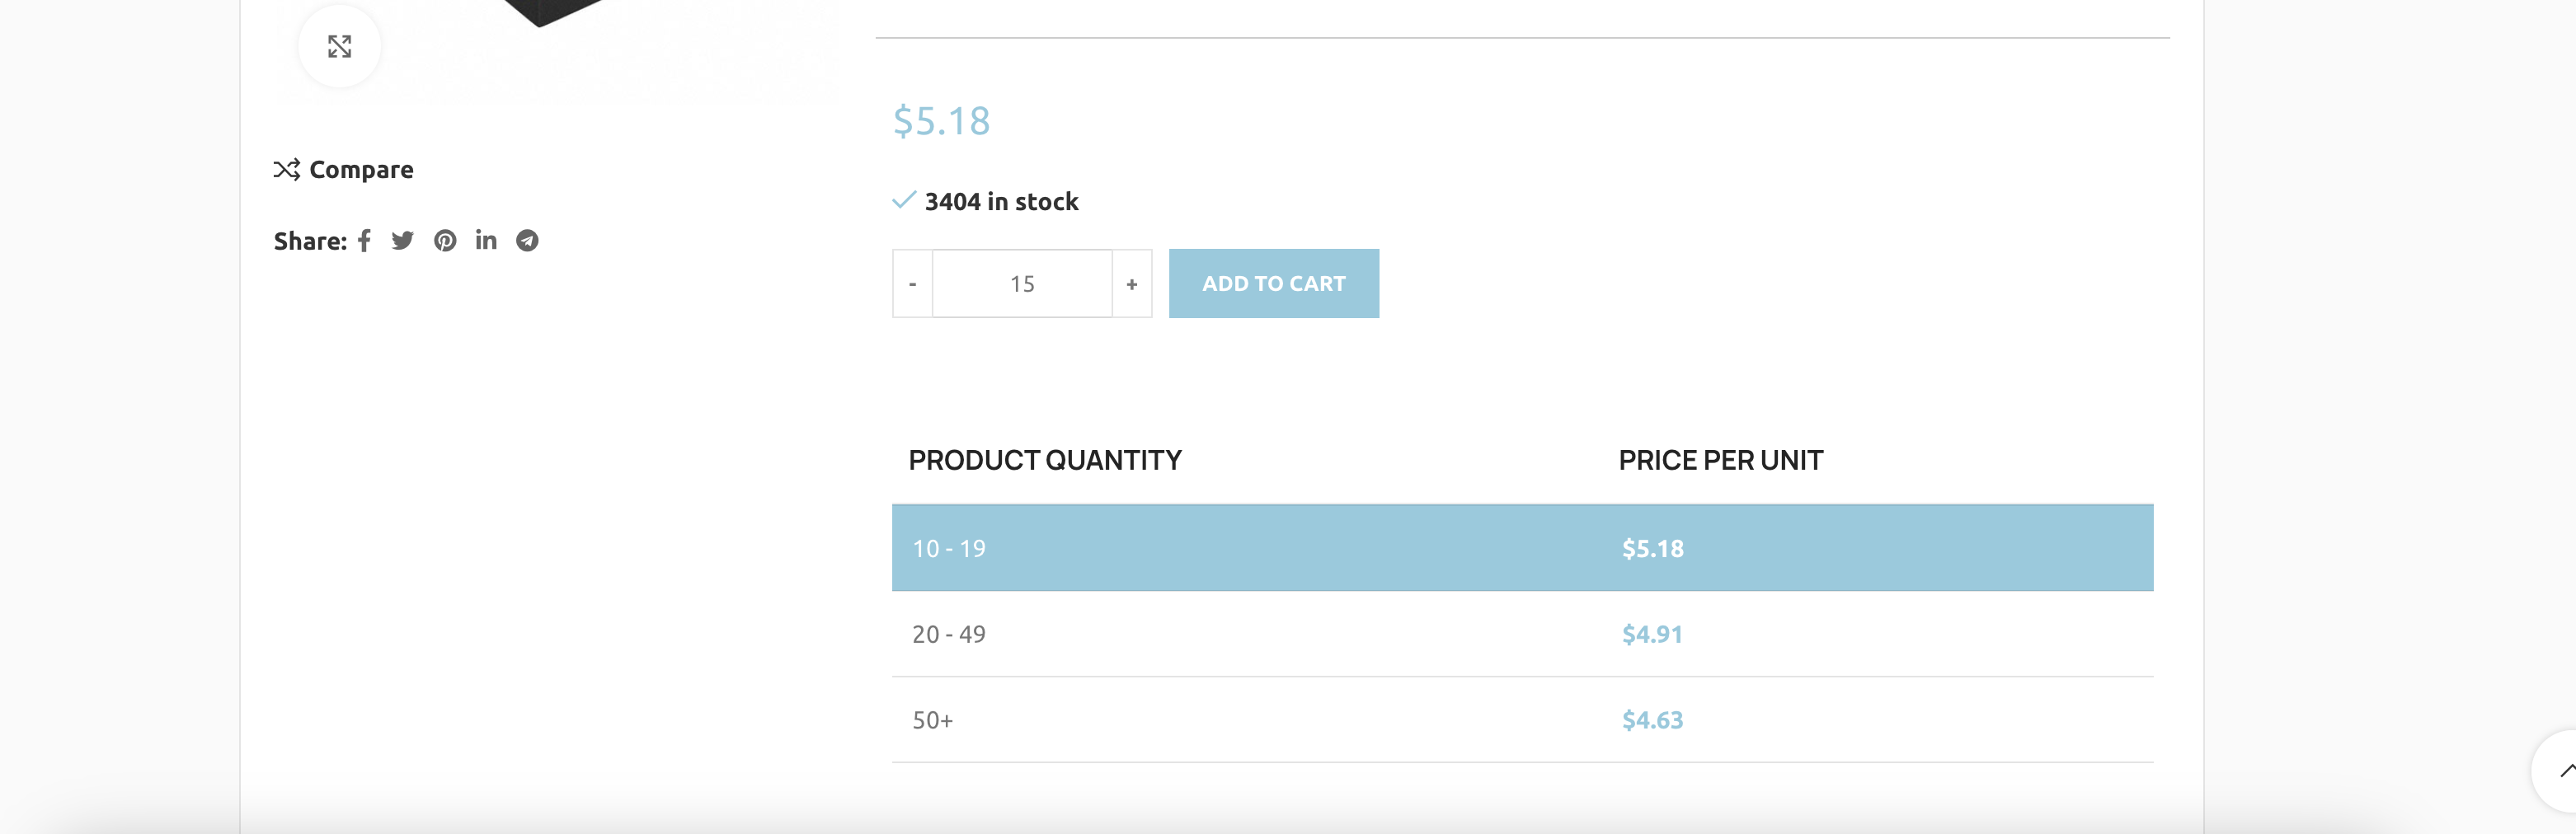Select the 10 - 19 quantity tier row
This screenshot has height=834, width=2576.
[1522, 548]
